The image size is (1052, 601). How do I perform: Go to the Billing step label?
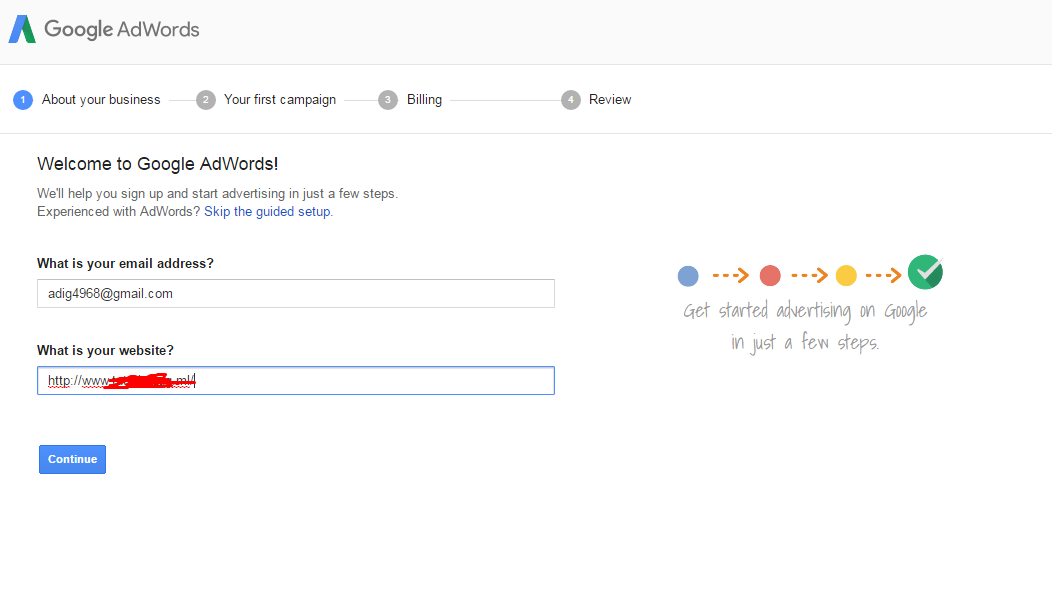tap(424, 100)
